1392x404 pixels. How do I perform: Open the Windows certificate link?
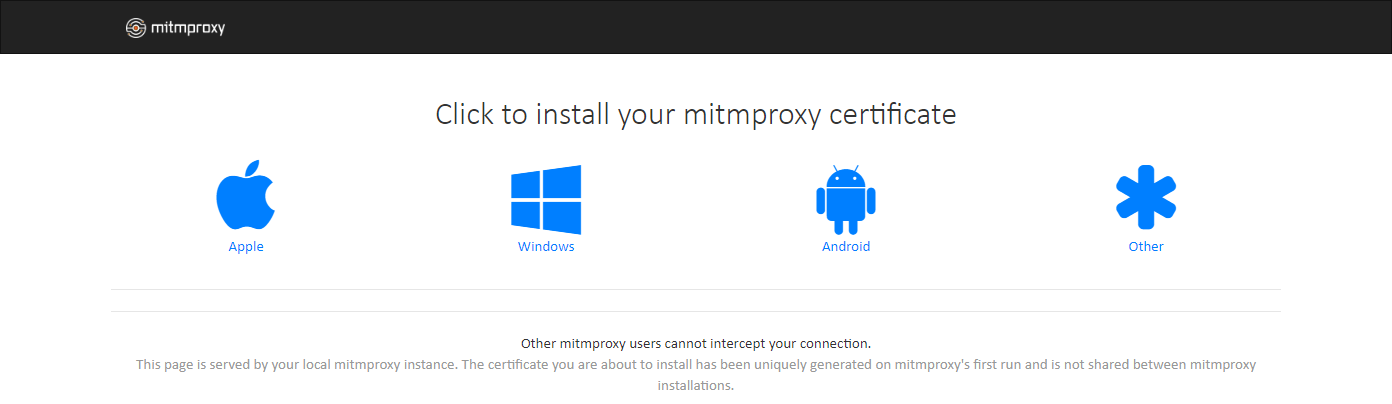point(546,246)
